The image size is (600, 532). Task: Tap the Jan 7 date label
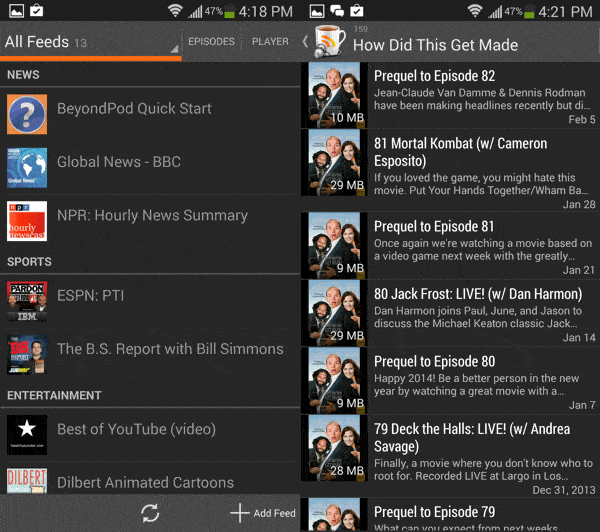(x=582, y=405)
